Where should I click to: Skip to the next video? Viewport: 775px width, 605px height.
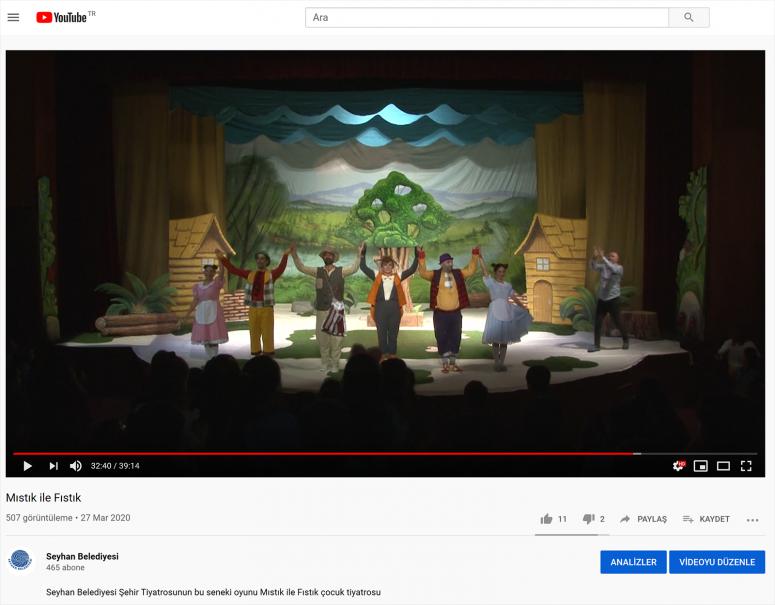pos(53,466)
